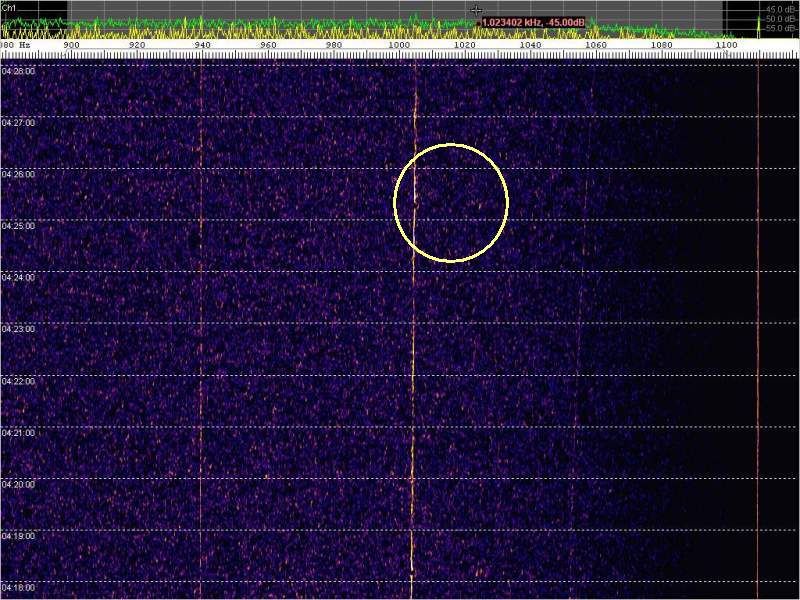The image size is (800, 600).
Task: Select the 04:28:00 time marker
Action: click(18, 71)
